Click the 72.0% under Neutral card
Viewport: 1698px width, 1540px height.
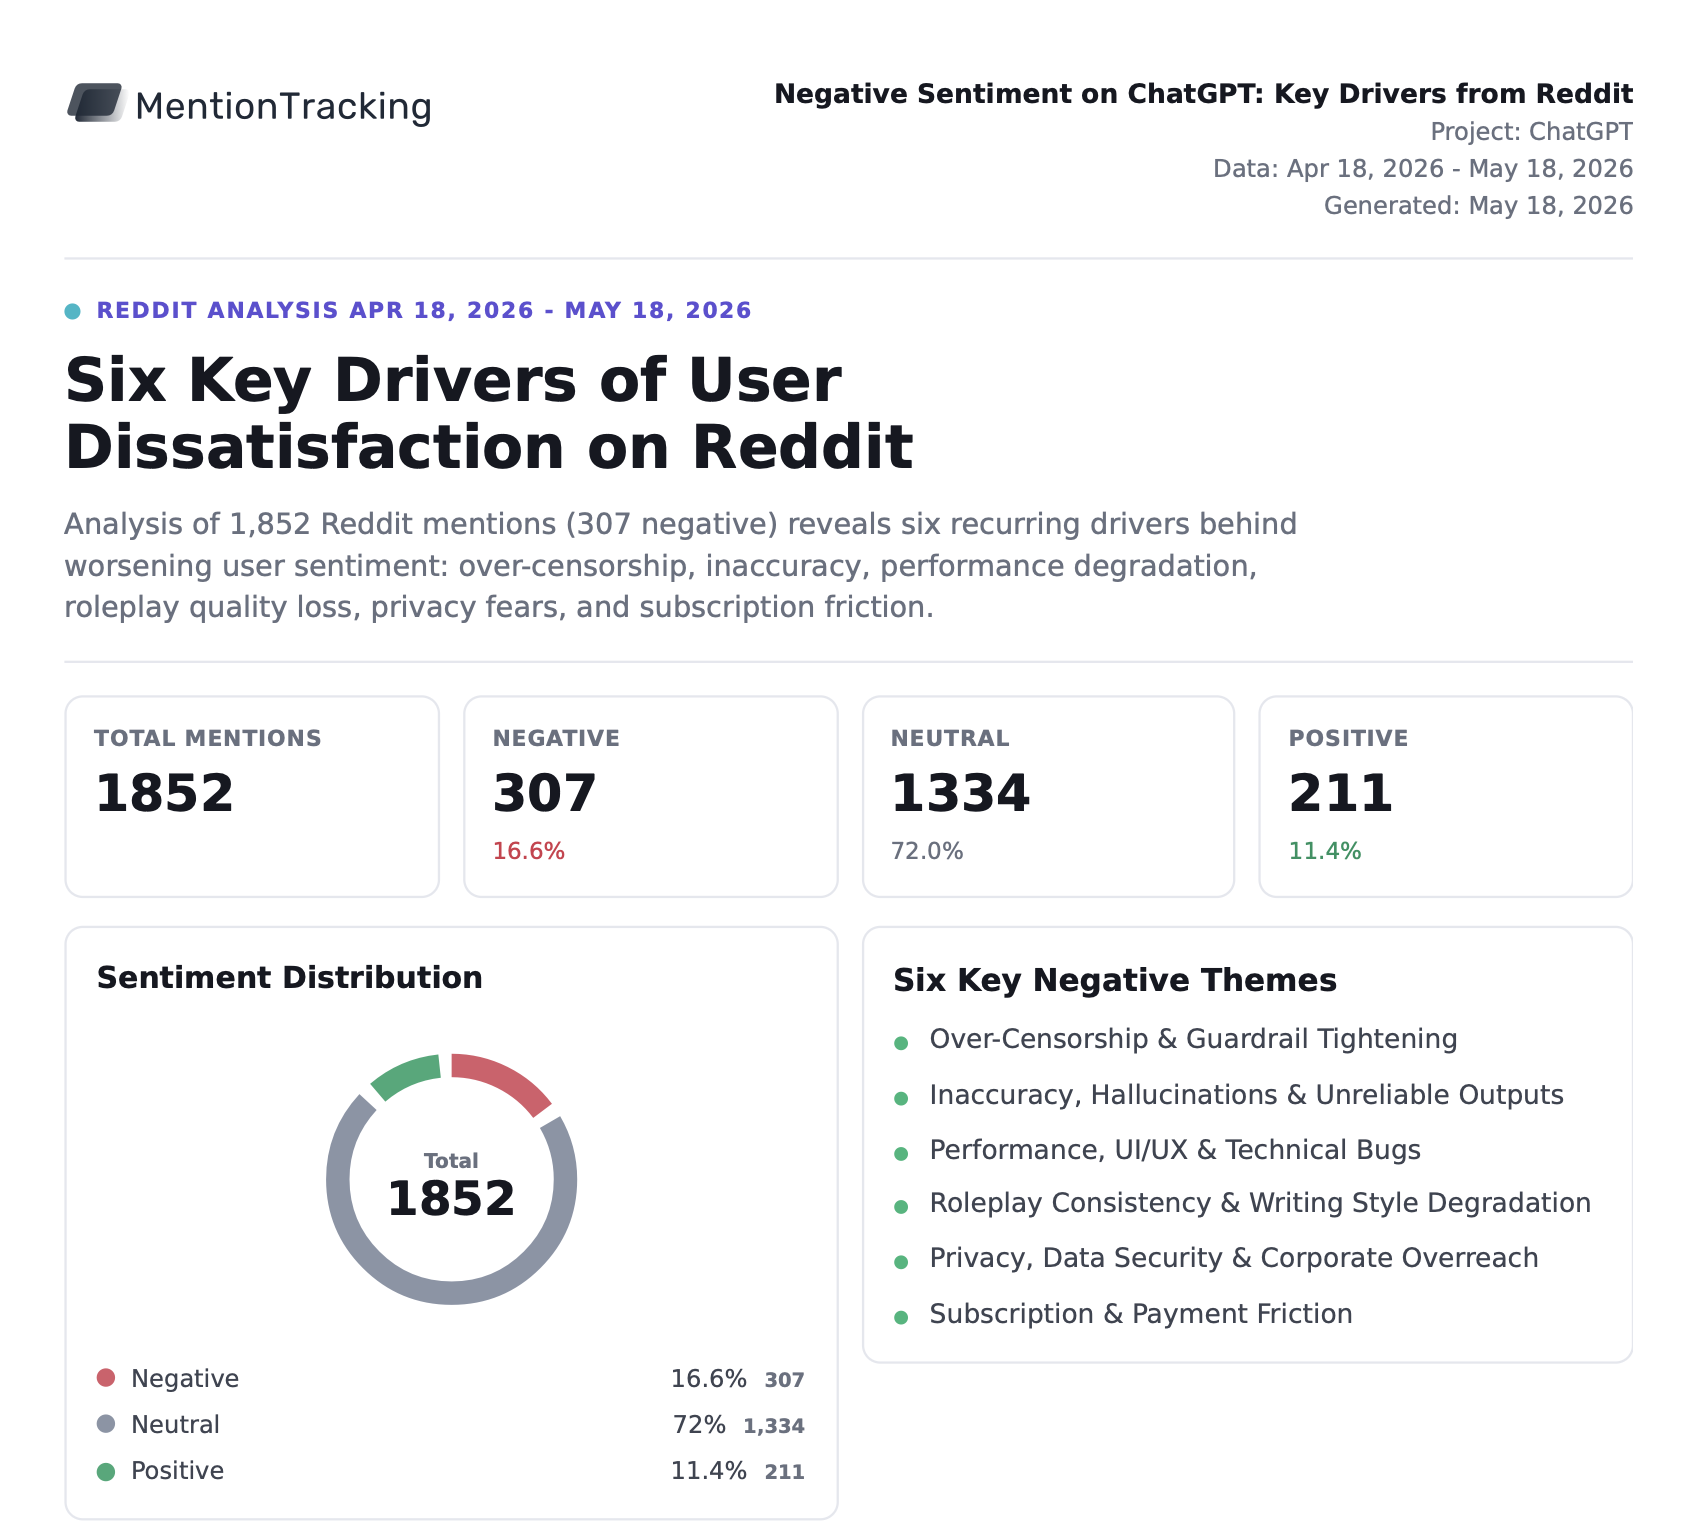(927, 852)
